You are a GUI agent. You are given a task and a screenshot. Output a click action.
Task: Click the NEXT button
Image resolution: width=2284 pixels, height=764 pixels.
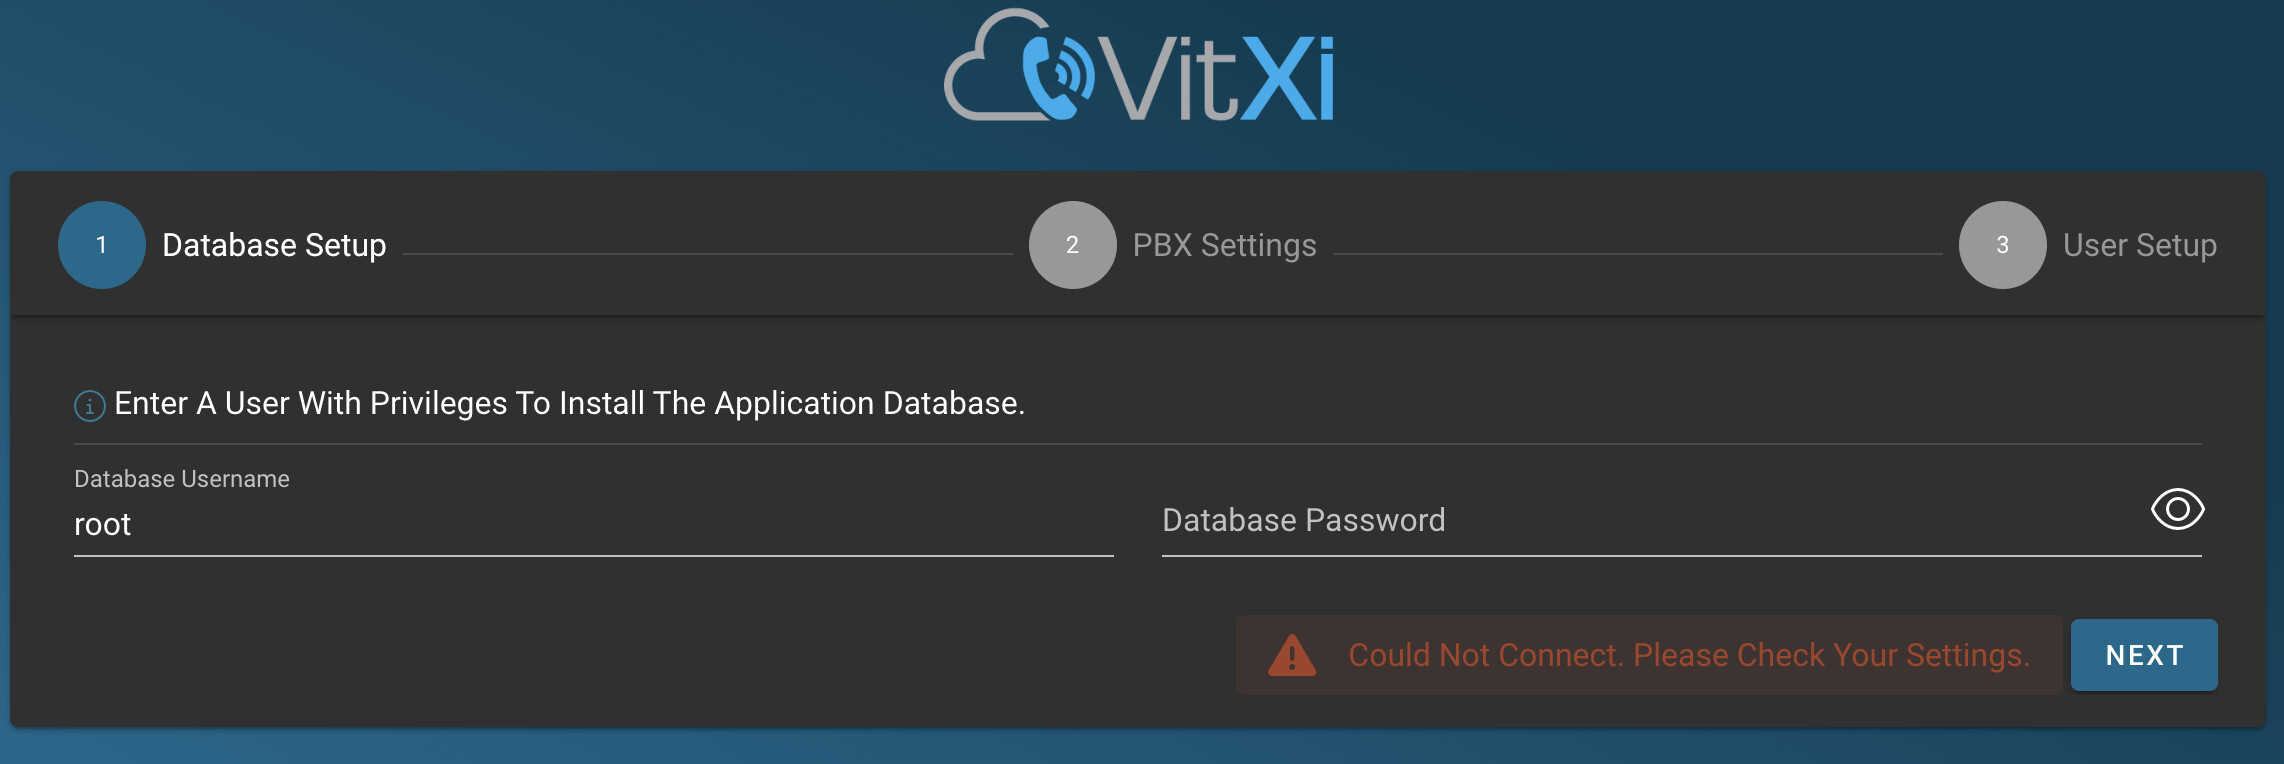point(2144,655)
